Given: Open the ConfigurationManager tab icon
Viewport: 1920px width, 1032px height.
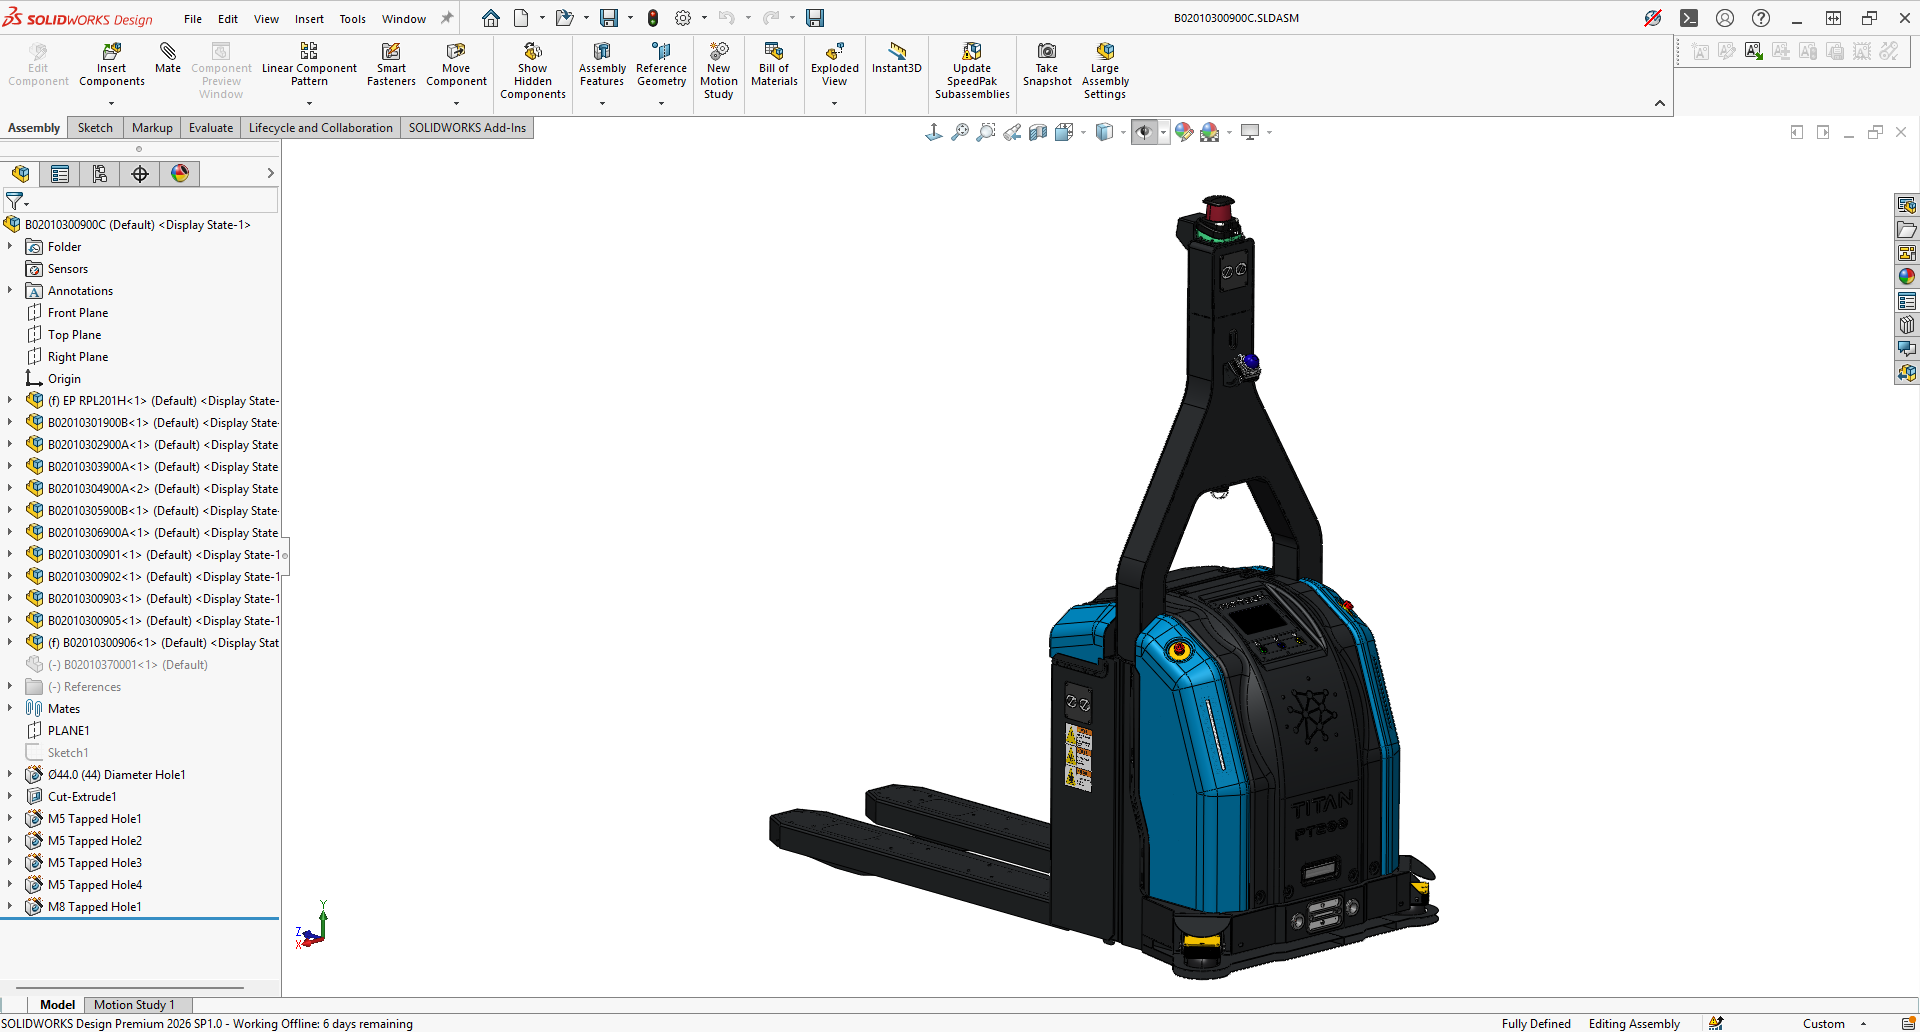Looking at the screenshot, I should (x=100, y=174).
